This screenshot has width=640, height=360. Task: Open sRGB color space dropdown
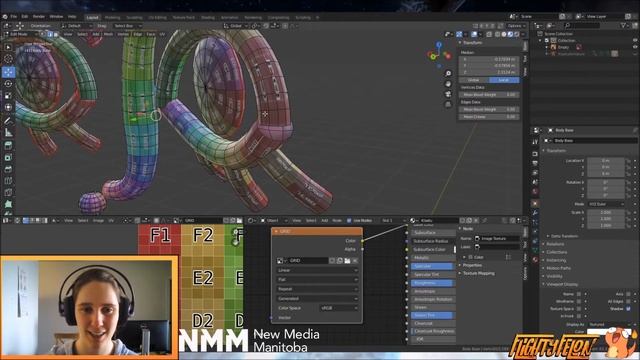point(339,308)
